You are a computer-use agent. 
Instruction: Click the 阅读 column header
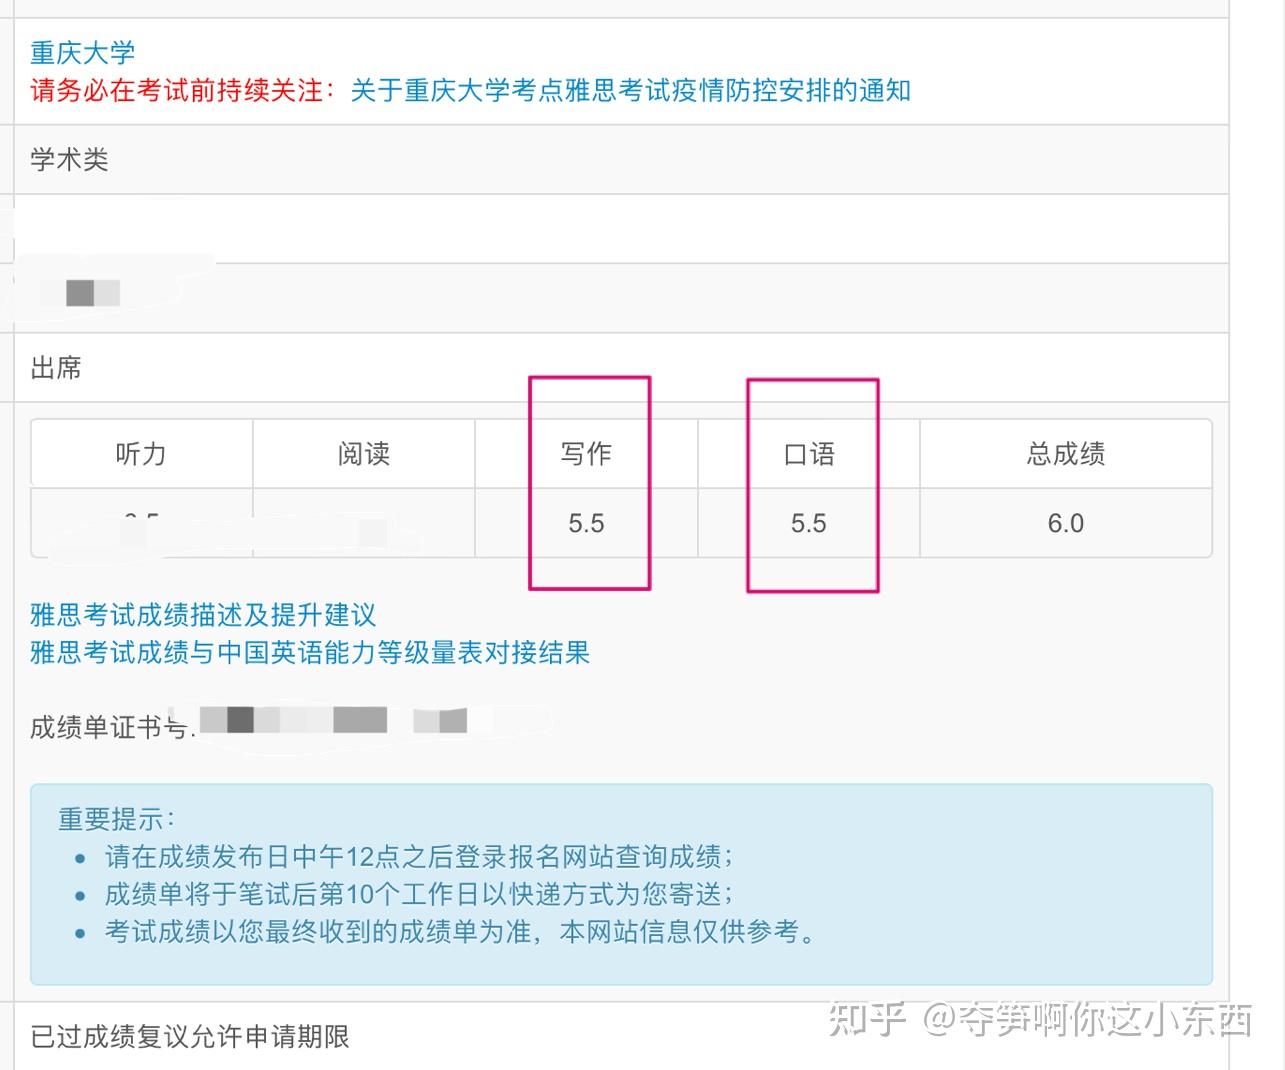pyautogui.click(x=364, y=454)
